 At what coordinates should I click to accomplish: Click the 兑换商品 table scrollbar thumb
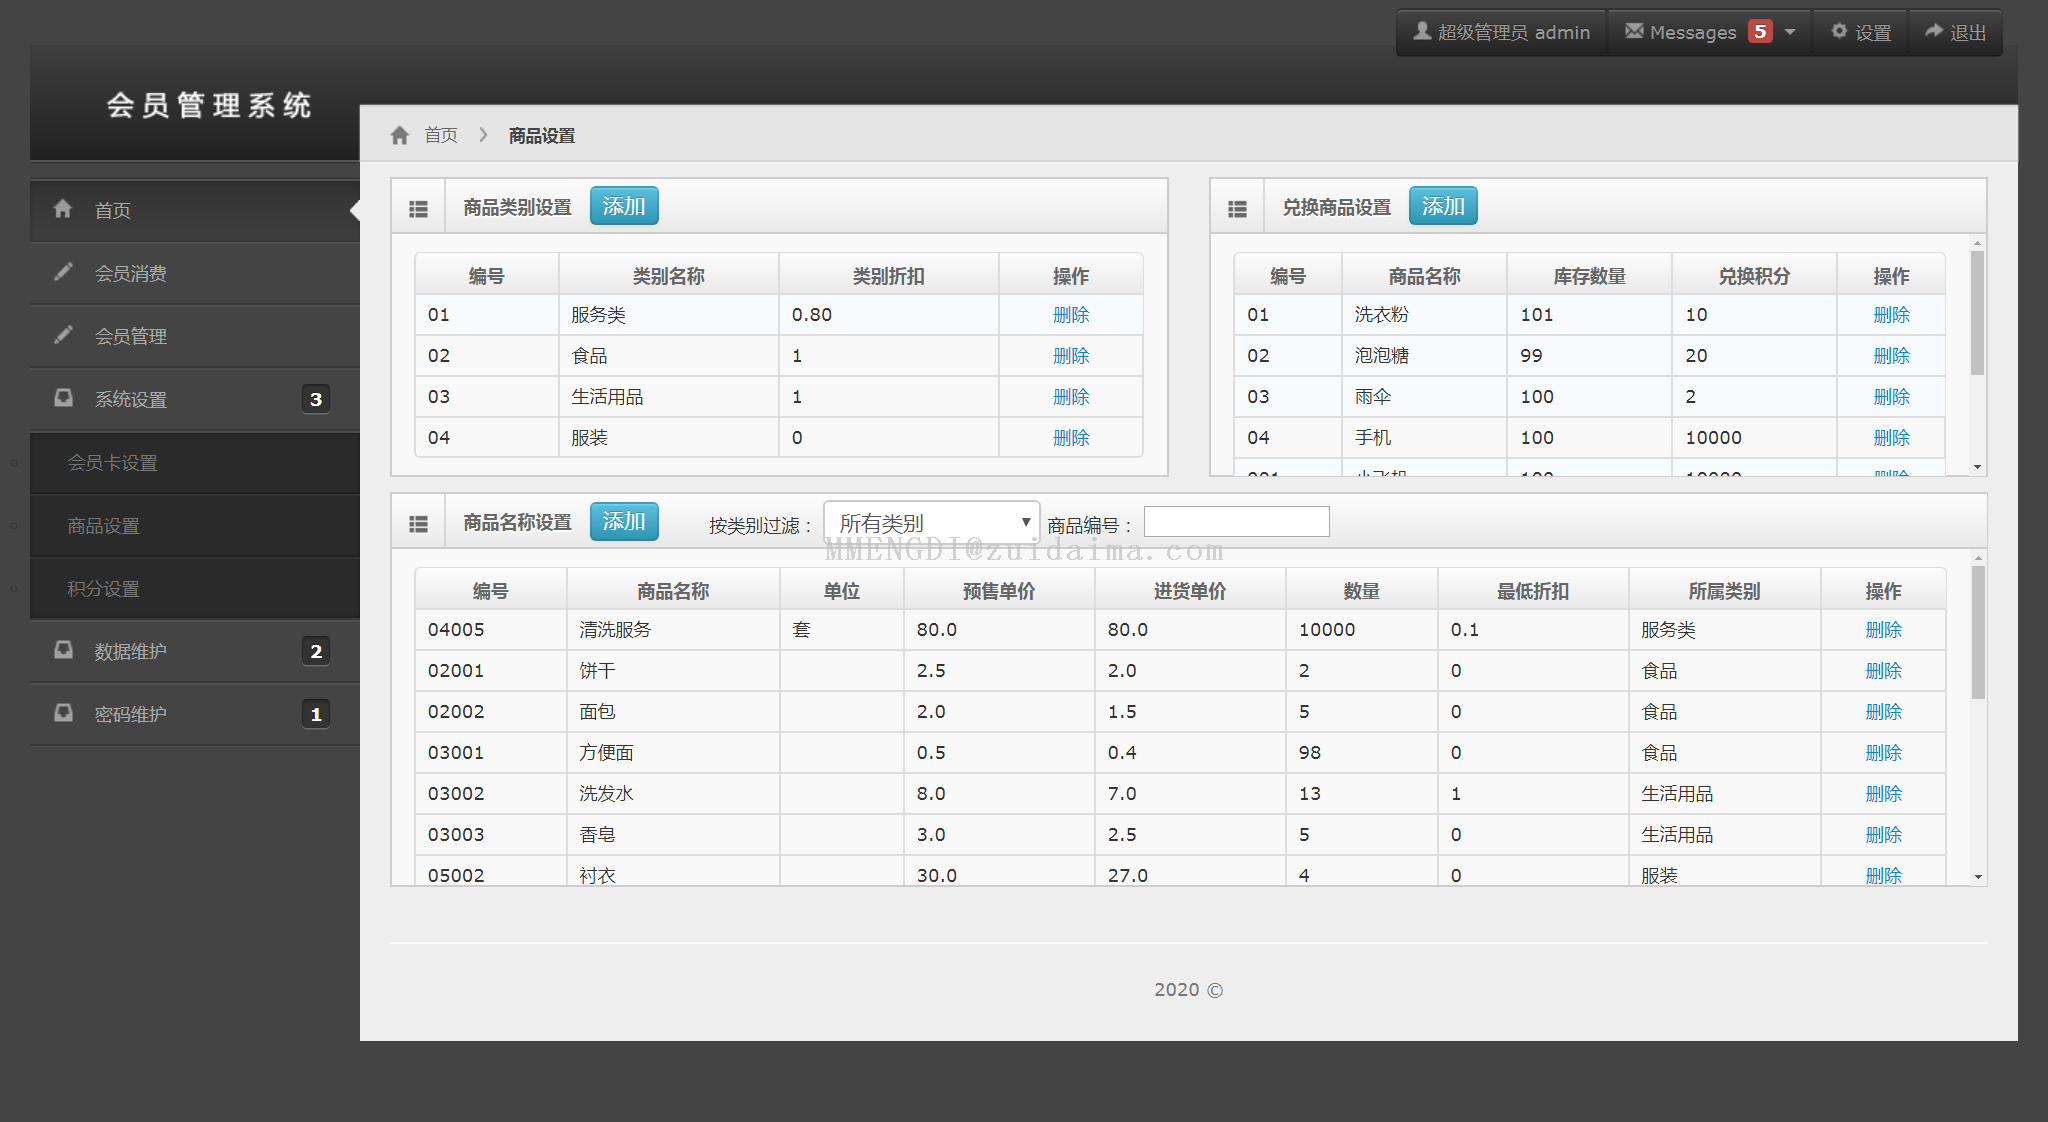pyautogui.click(x=1977, y=313)
